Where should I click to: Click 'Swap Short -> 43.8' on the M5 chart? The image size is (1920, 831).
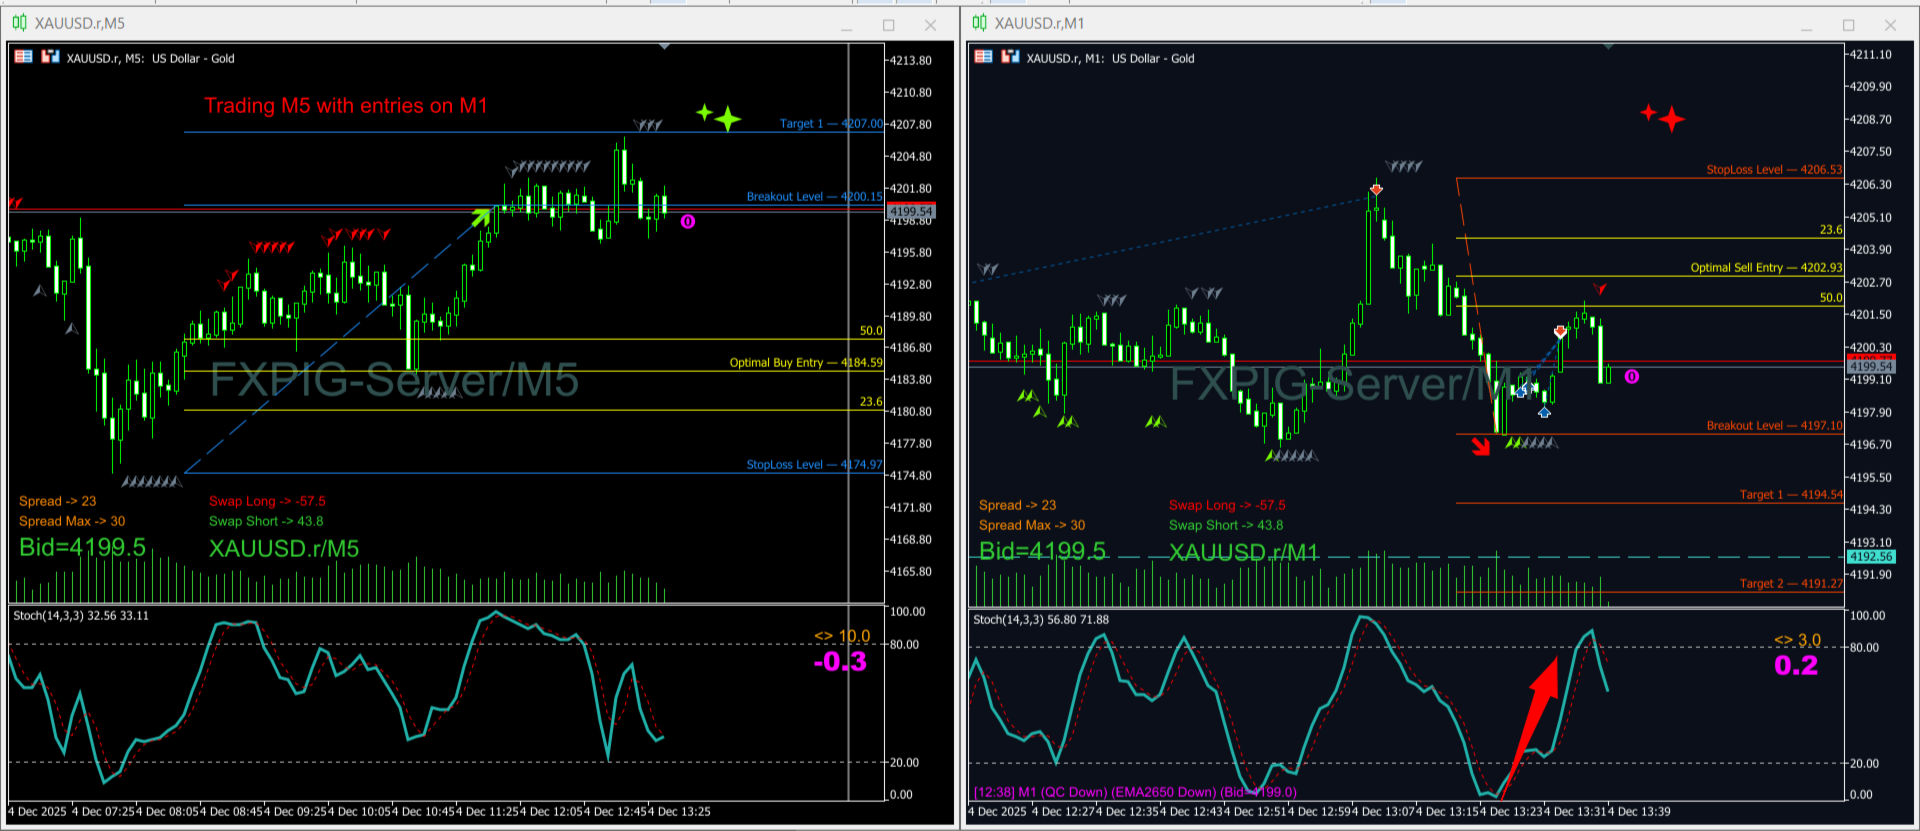point(266,521)
